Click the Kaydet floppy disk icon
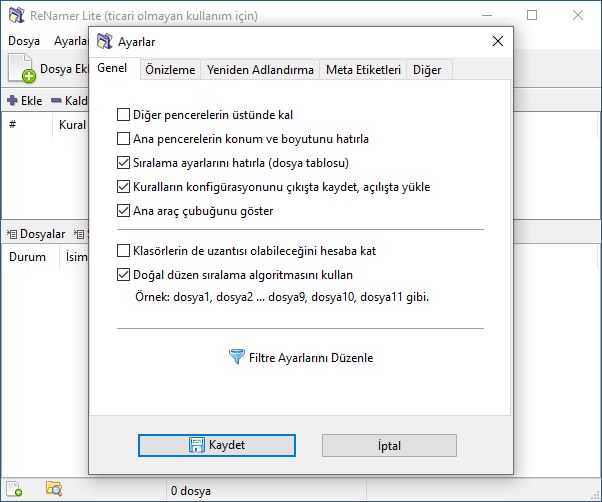602x502 pixels. [x=197, y=445]
